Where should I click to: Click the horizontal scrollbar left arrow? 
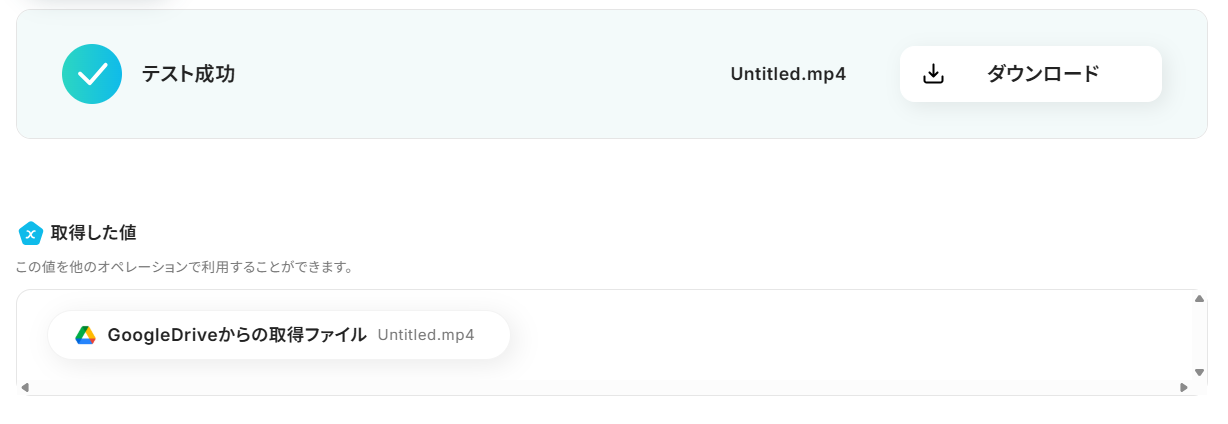25,387
